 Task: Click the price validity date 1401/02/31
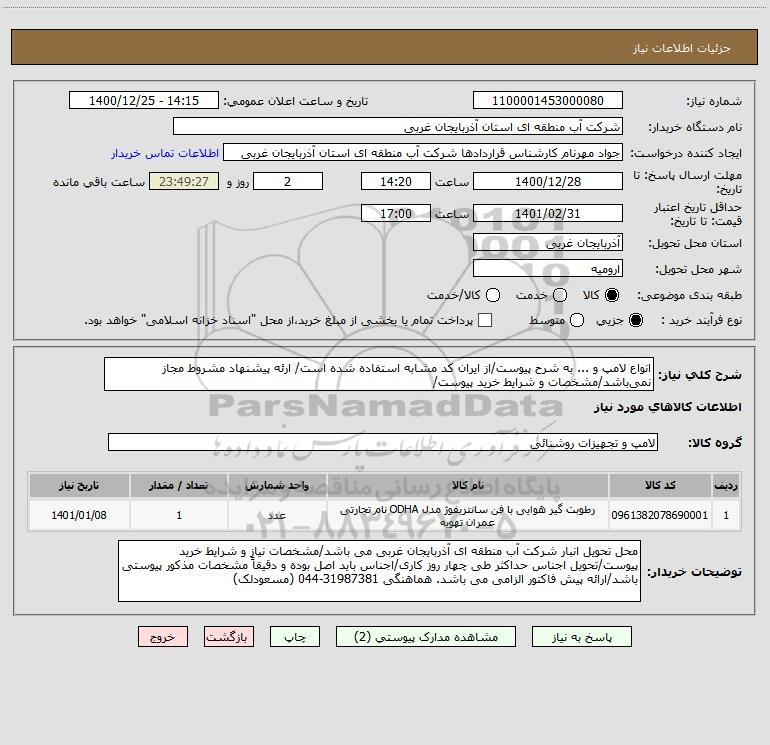tap(548, 213)
